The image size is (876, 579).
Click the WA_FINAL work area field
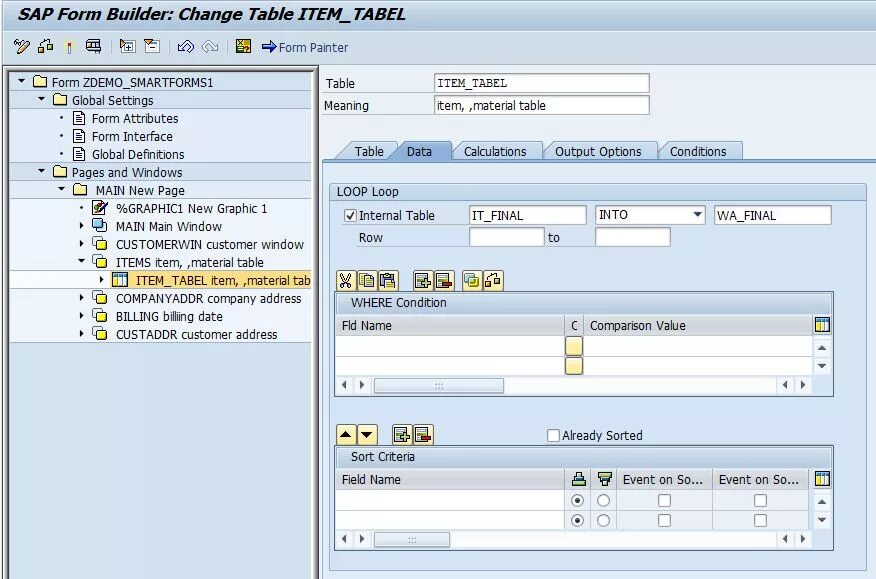pyautogui.click(x=772, y=215)
